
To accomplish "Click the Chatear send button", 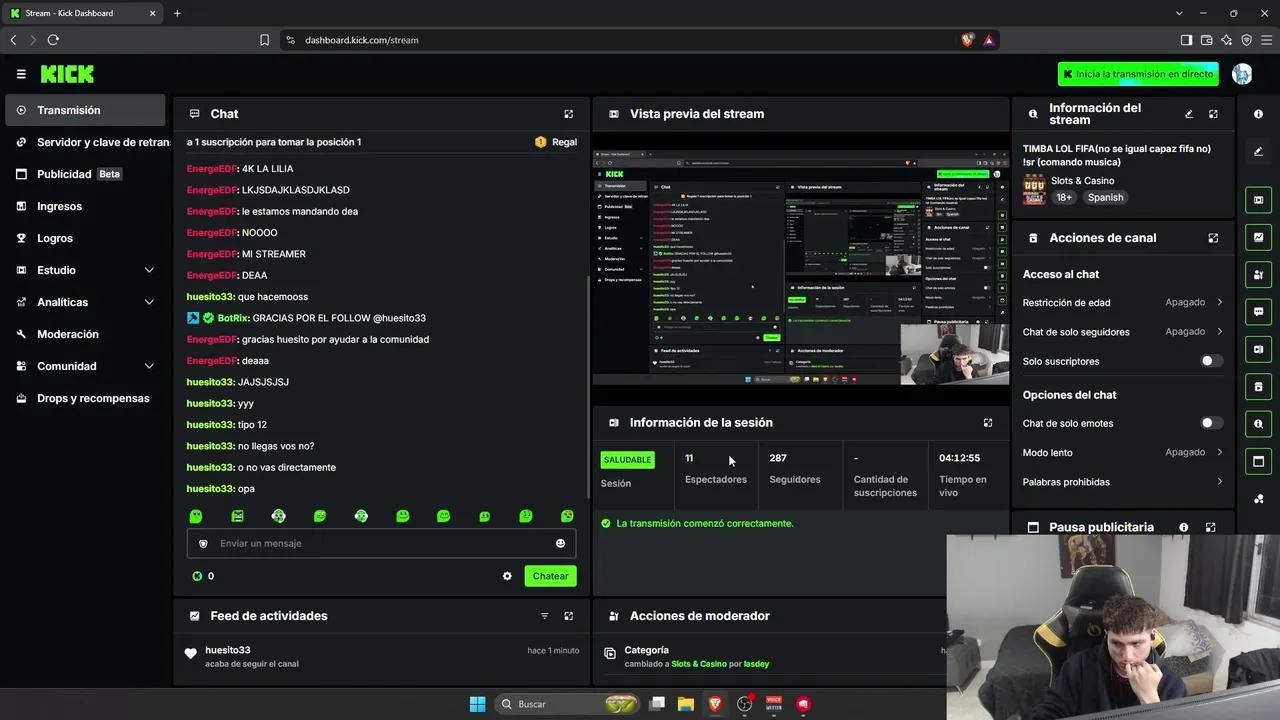I will 550,576.
